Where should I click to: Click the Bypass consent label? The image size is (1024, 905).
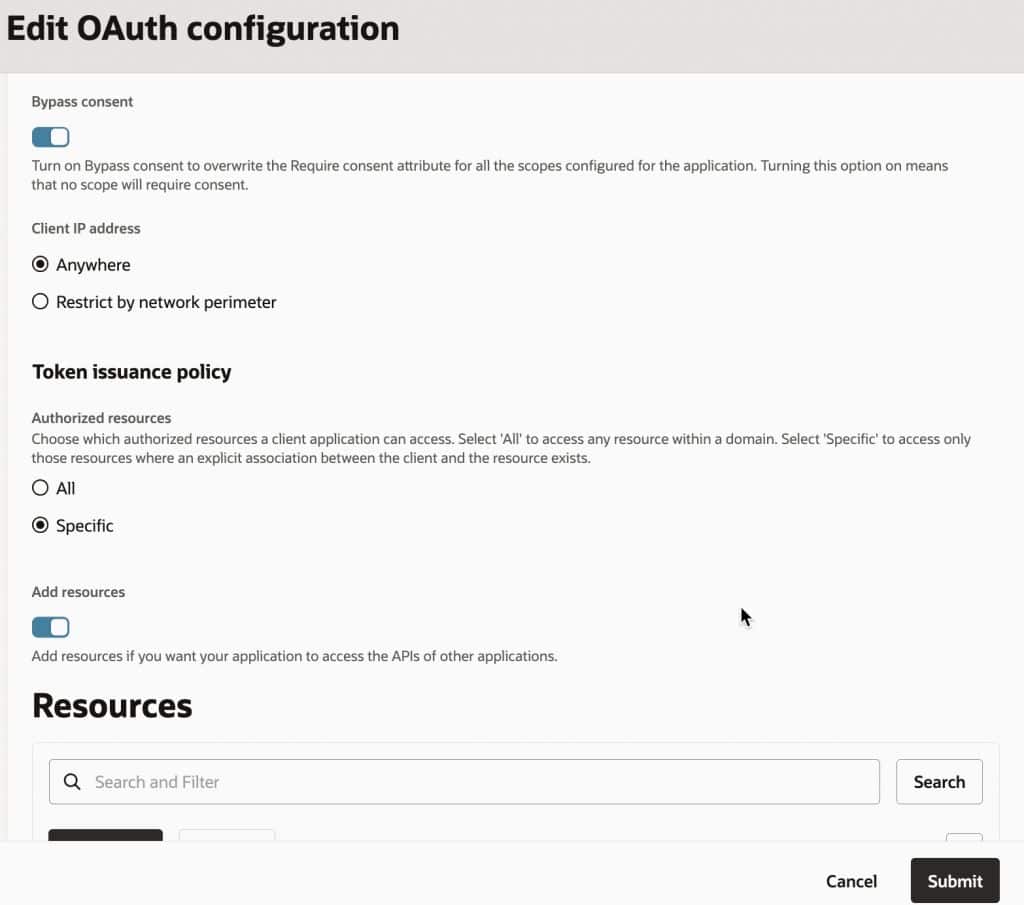[82, 102]
